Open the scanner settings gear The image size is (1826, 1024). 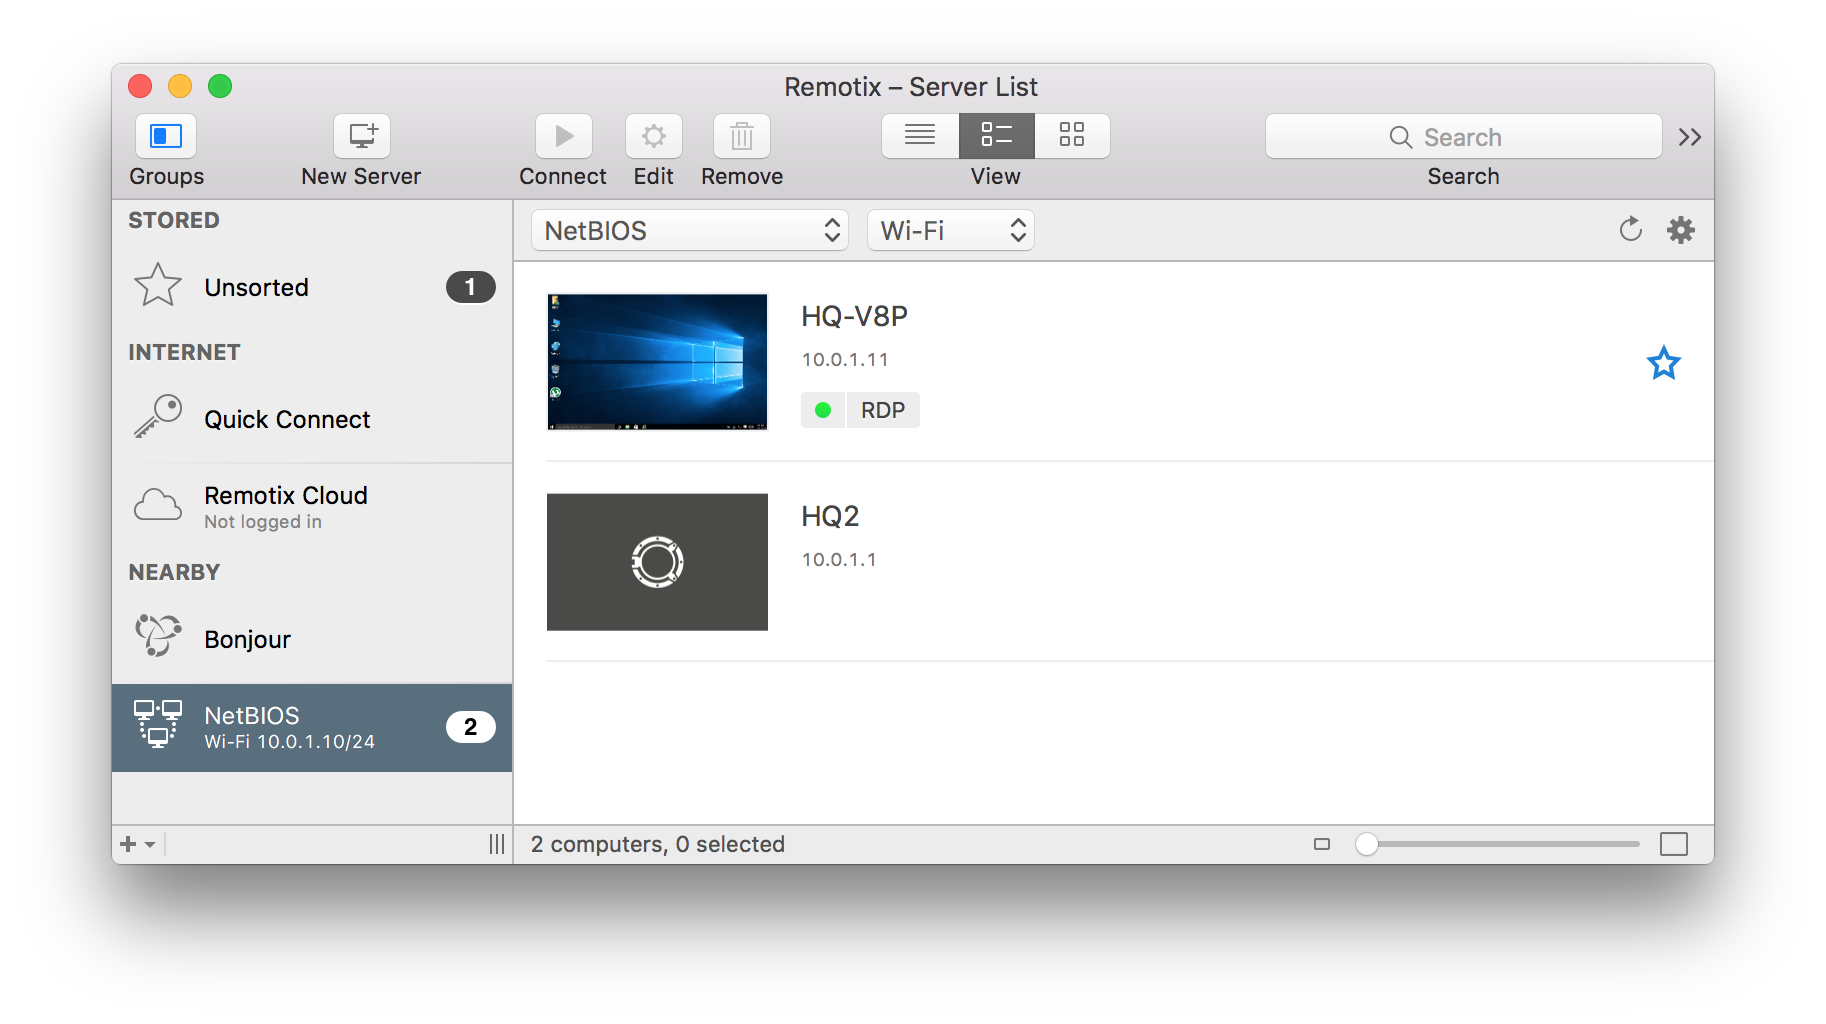click(x=1681, y=230)
